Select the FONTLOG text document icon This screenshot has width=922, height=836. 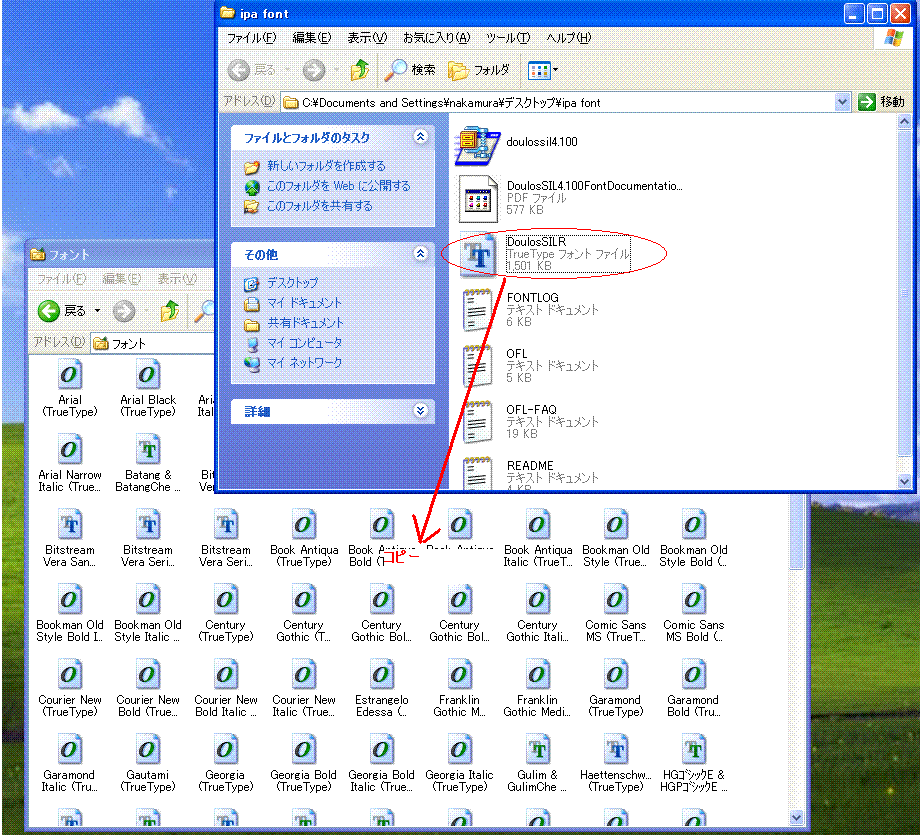(477, 310)
